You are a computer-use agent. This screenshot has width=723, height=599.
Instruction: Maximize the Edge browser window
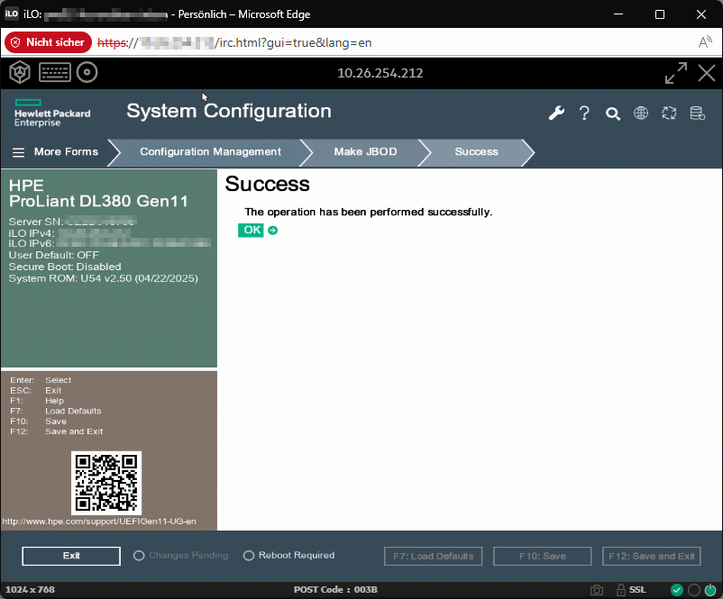[660, 14]
